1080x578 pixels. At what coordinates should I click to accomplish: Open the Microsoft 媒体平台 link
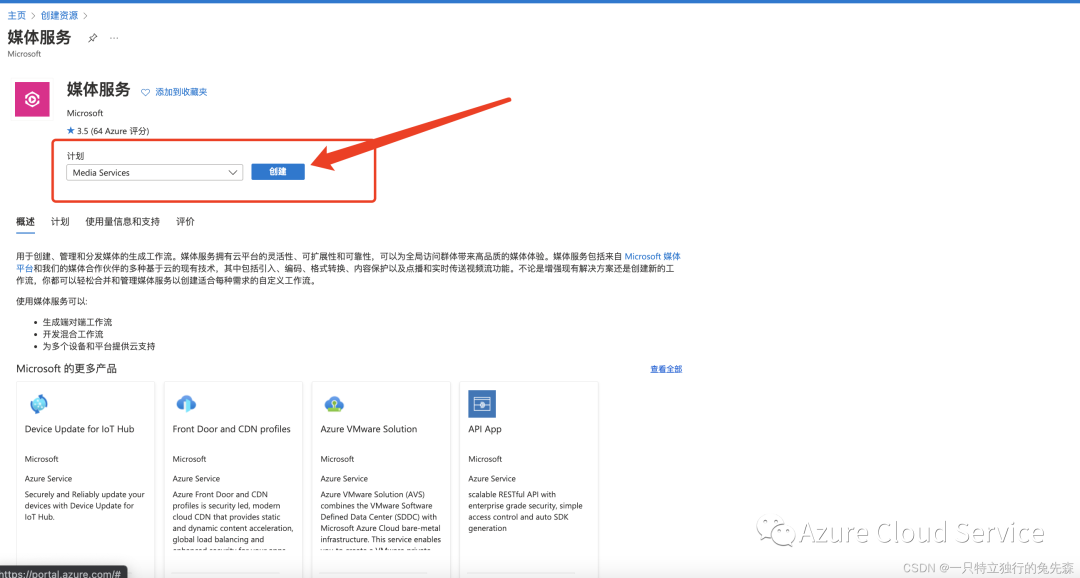coord(652,256)
